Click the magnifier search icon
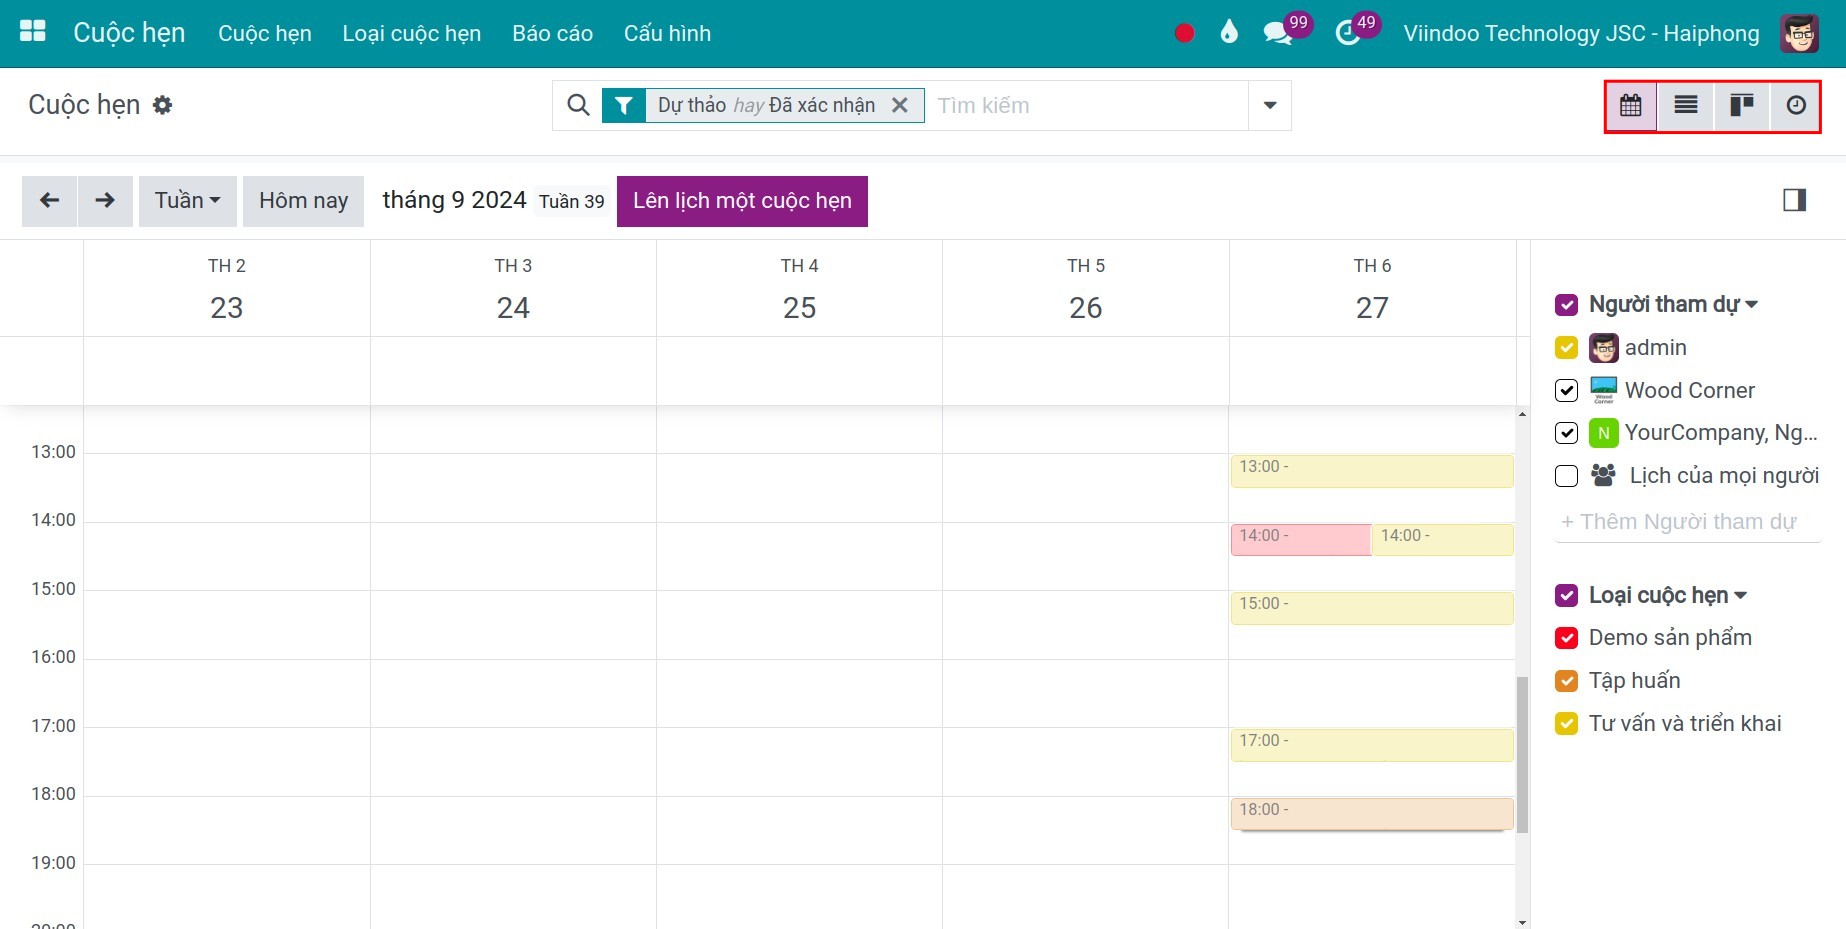1846x929 pixels. coord(578,105)
